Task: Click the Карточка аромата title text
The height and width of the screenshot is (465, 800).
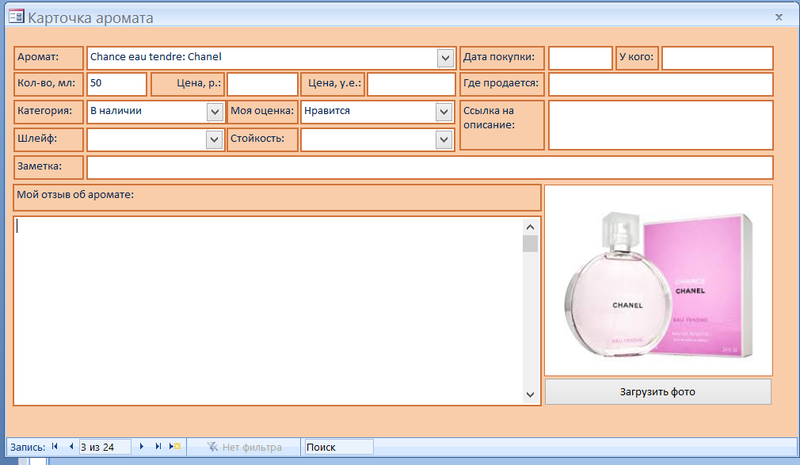Action: pyautogui.click(x=90, y=18)
